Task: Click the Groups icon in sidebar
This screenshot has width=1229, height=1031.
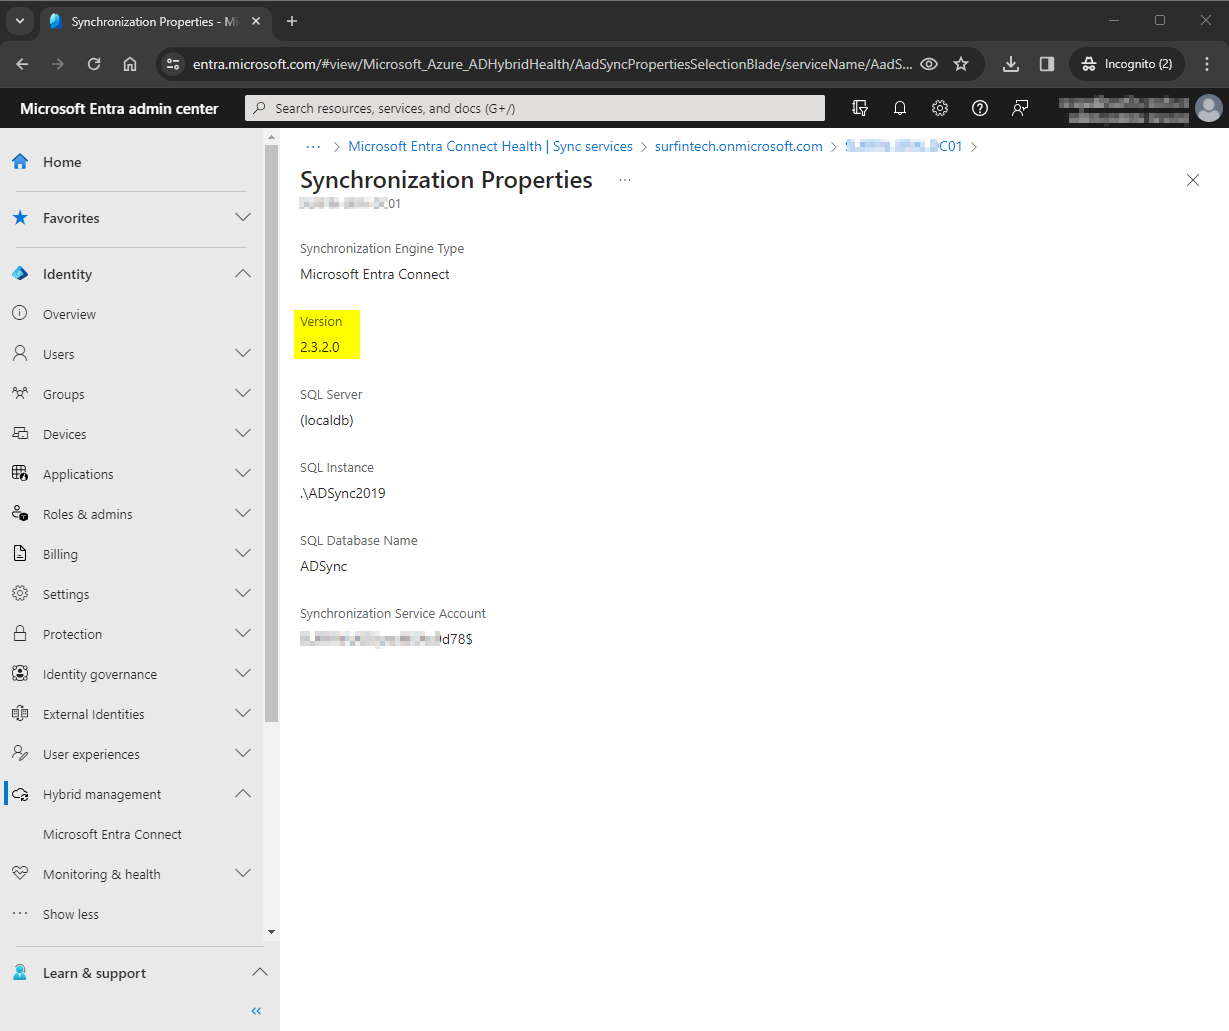Action: pyautogui.click(x=20, y=394)
